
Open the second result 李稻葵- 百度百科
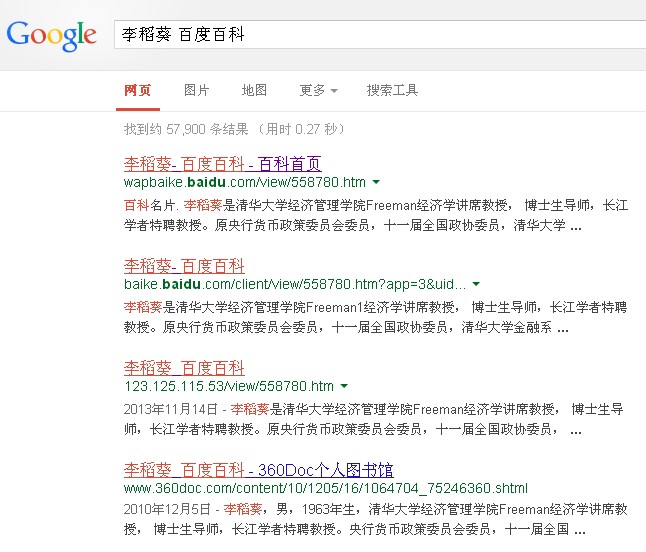(184, 266)
